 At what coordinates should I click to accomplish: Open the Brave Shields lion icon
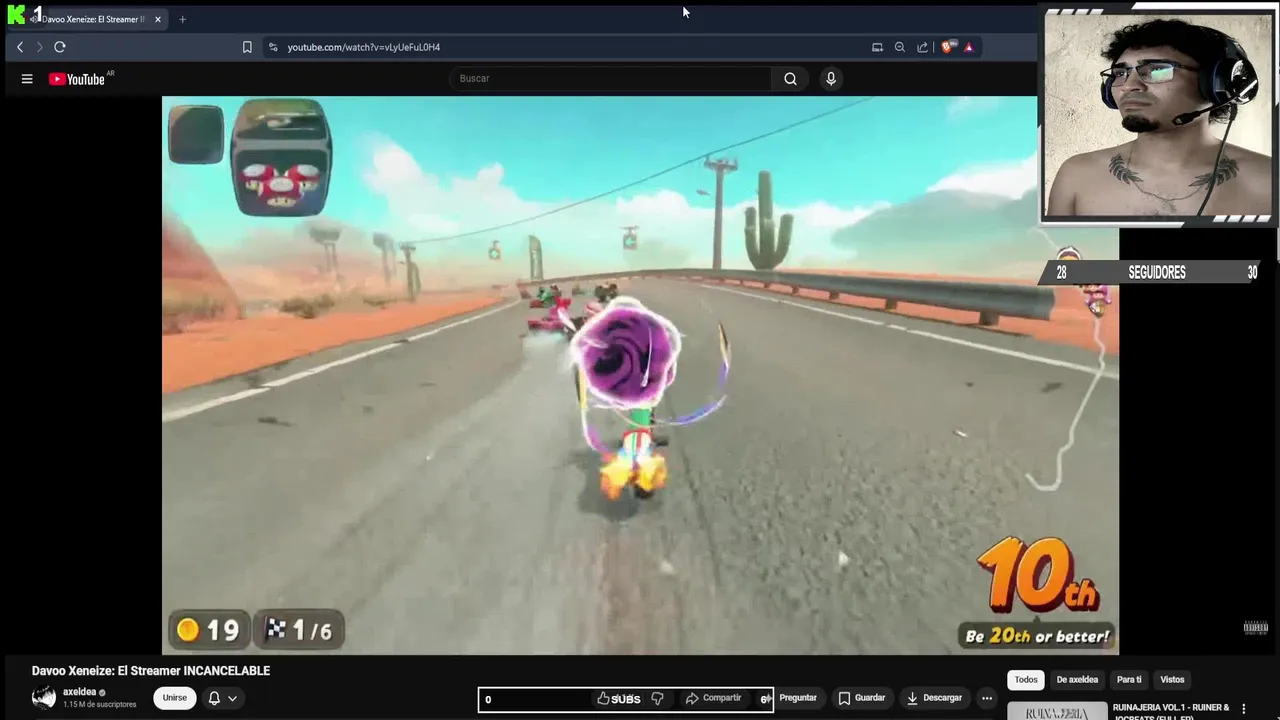948,47
